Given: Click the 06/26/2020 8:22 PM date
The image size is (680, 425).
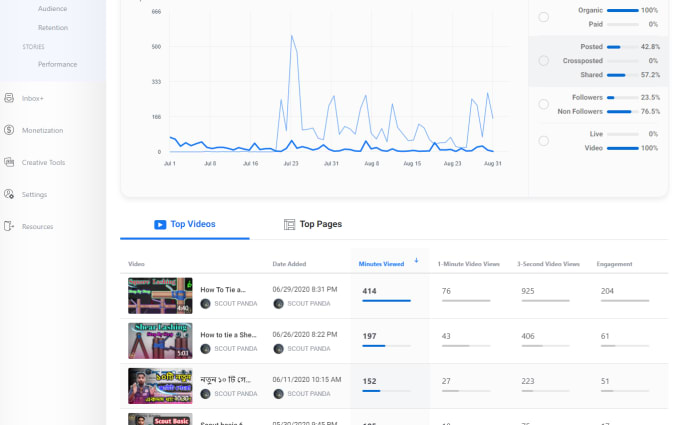Looking at the screenshot, I should click(305, 334).
